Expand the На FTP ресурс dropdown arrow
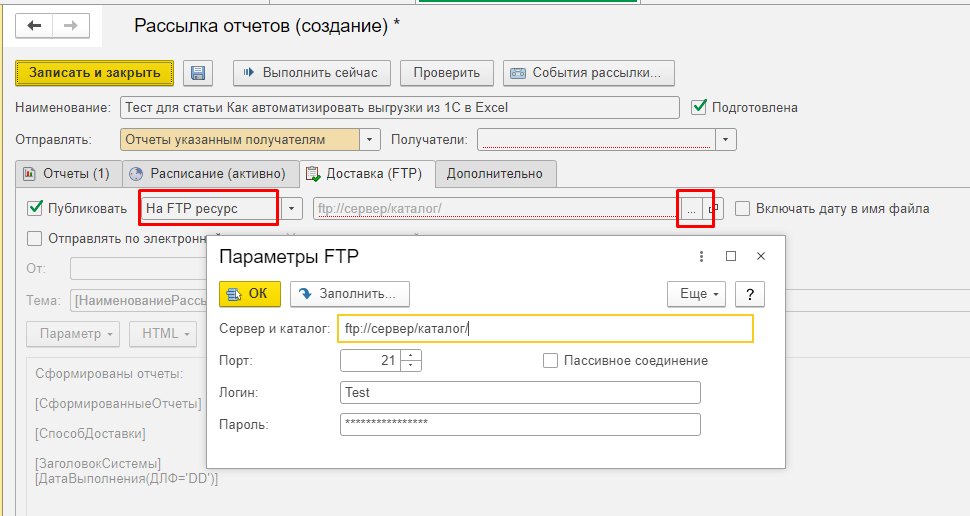This screenshot has height=516, width=970. 291,209
